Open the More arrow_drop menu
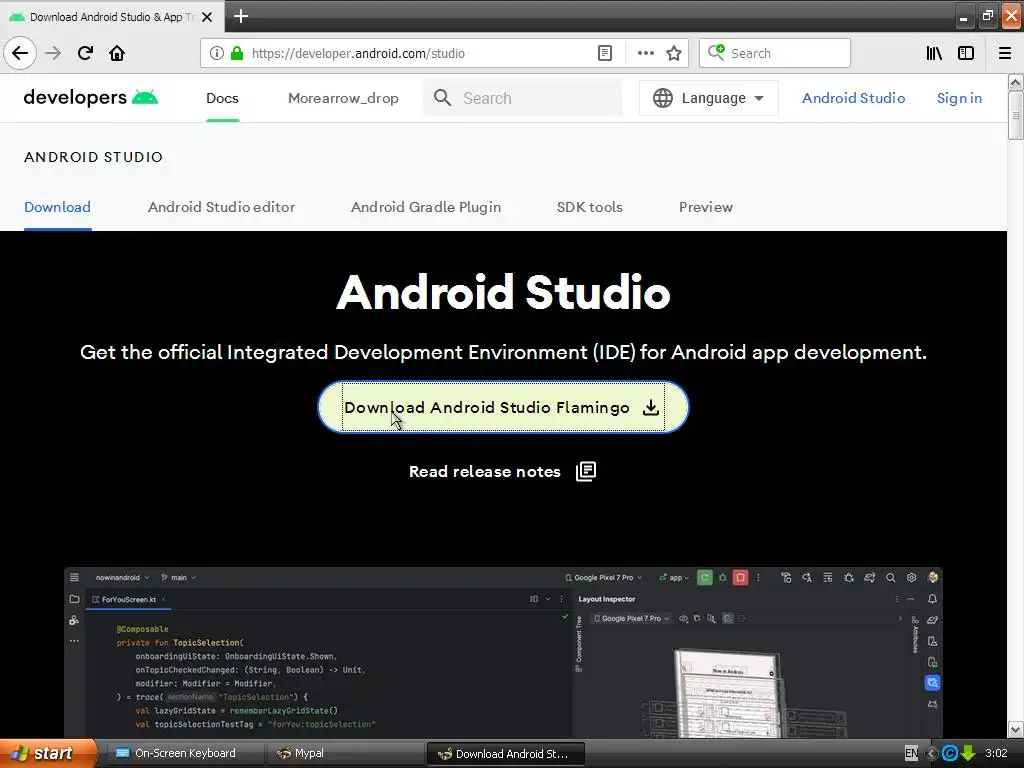The width and height of the screenshot is (1024, 768). (x=343, y=98)
